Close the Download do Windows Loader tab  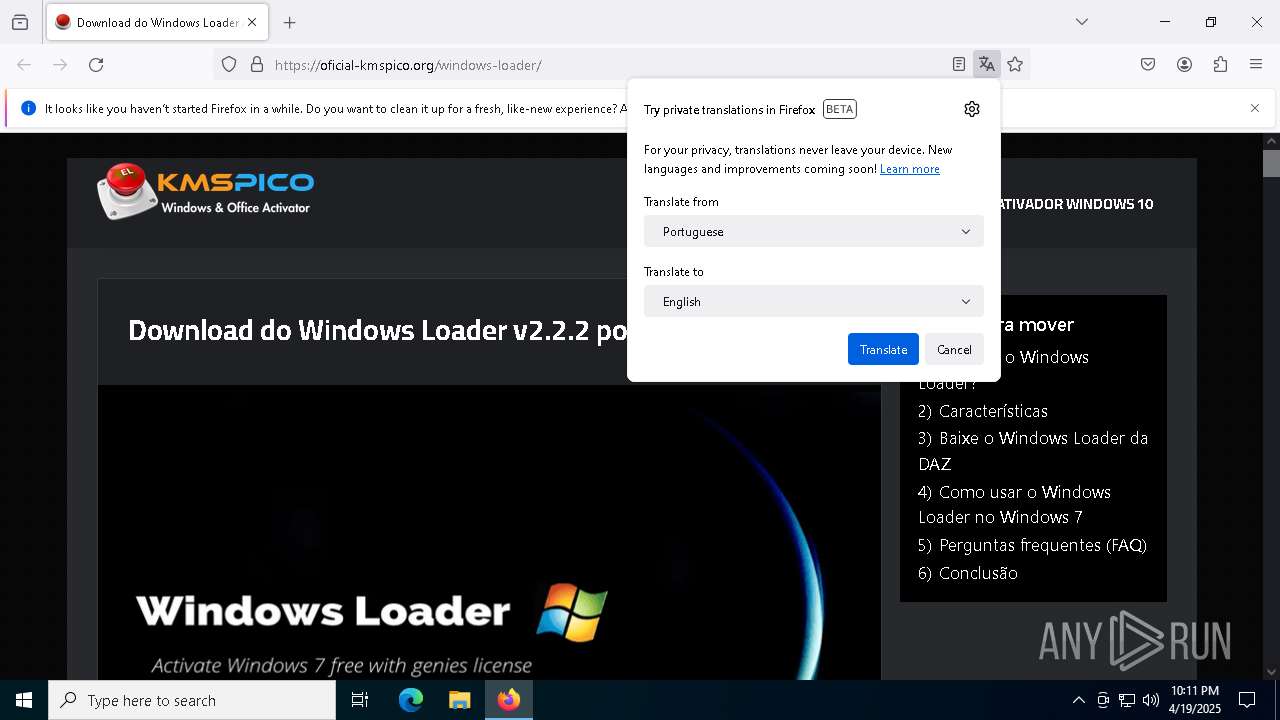coord(252,22)
